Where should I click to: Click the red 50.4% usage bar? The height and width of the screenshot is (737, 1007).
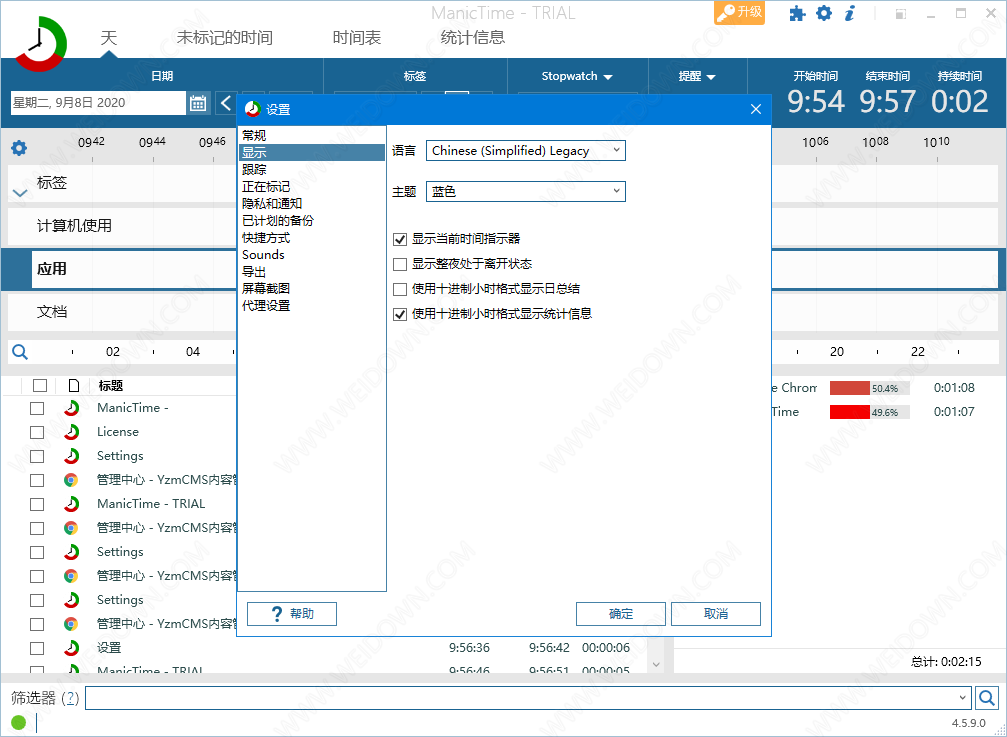point(850,388)
